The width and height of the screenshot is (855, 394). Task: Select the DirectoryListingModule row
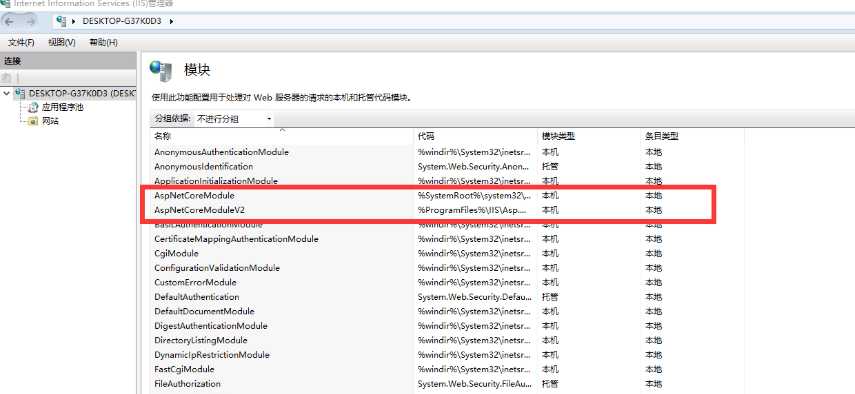pos(447,340)
